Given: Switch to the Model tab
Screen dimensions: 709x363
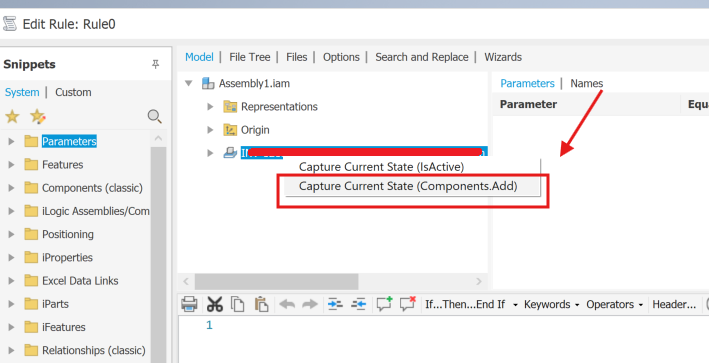Looking at the screenshot, I should point(199,57).
